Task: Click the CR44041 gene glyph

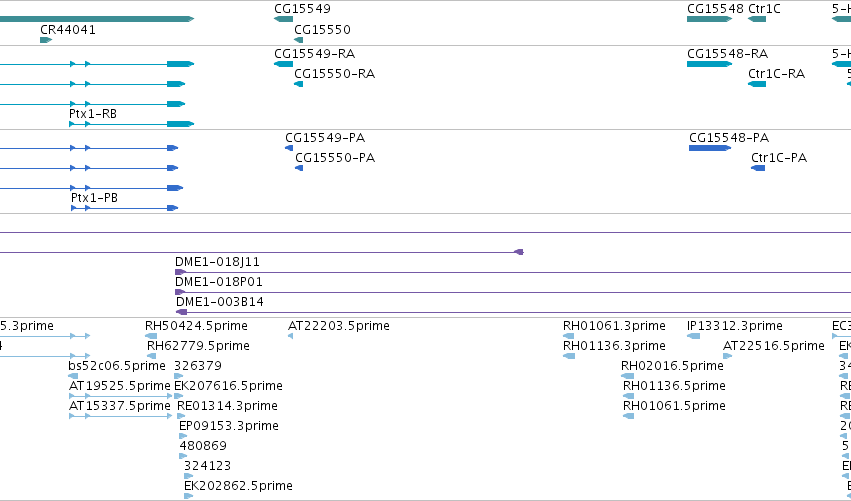Action: click(46, 40)
